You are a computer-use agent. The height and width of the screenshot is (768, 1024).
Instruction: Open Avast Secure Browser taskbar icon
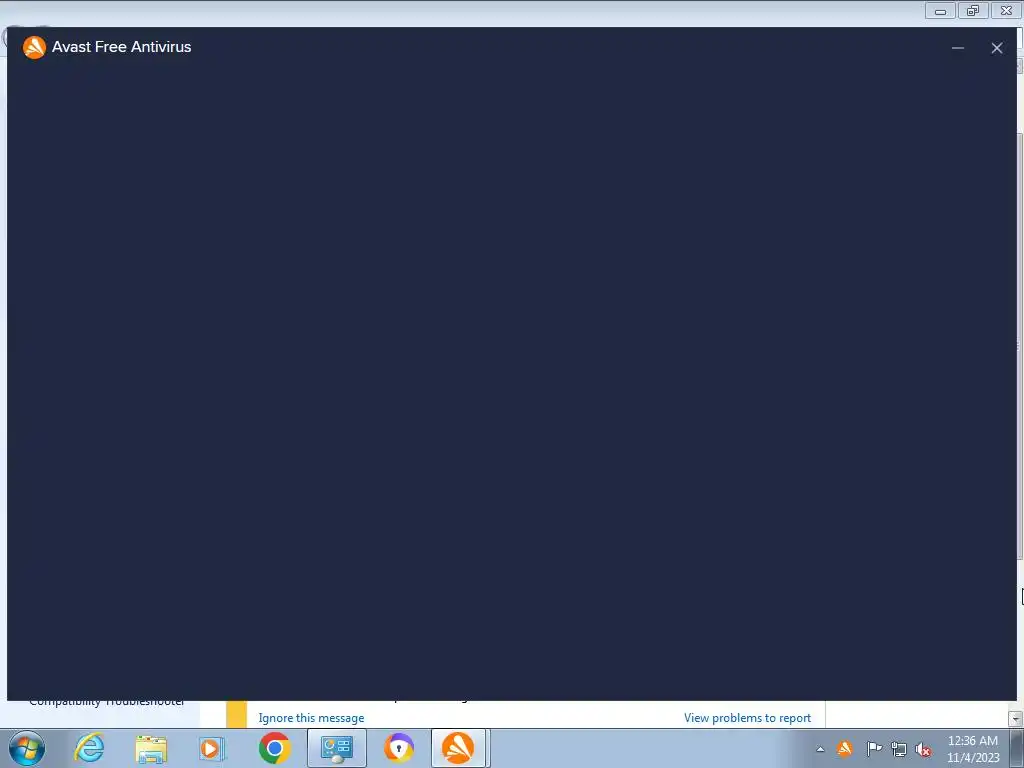[x=398, y=748]
